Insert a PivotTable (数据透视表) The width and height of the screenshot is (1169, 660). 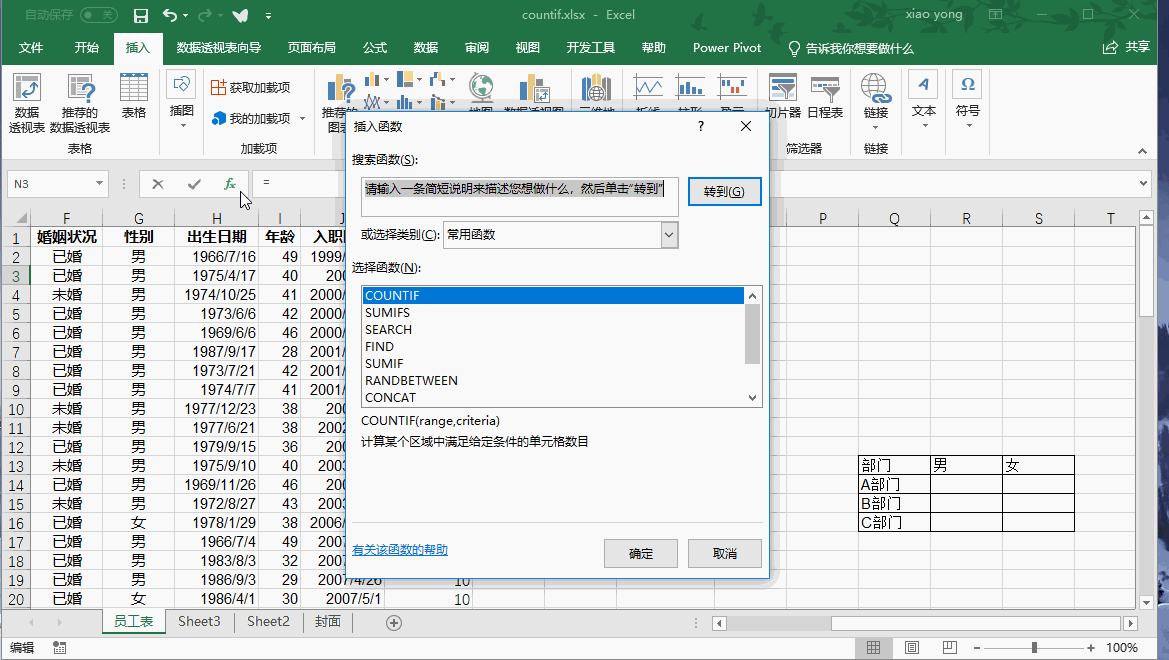(x=27, y=103)
